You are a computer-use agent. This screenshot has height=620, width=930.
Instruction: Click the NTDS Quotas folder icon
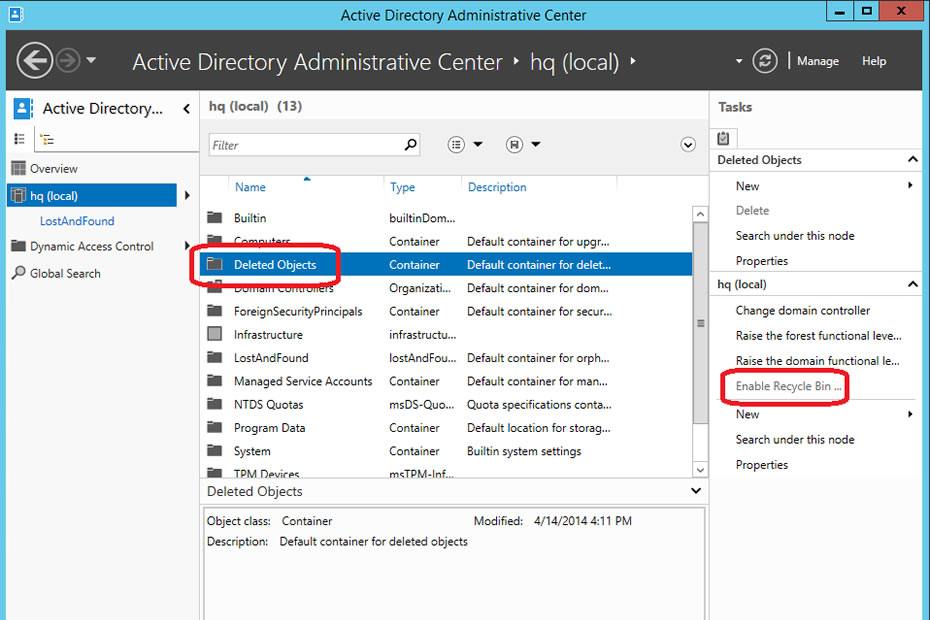point(214,403)
